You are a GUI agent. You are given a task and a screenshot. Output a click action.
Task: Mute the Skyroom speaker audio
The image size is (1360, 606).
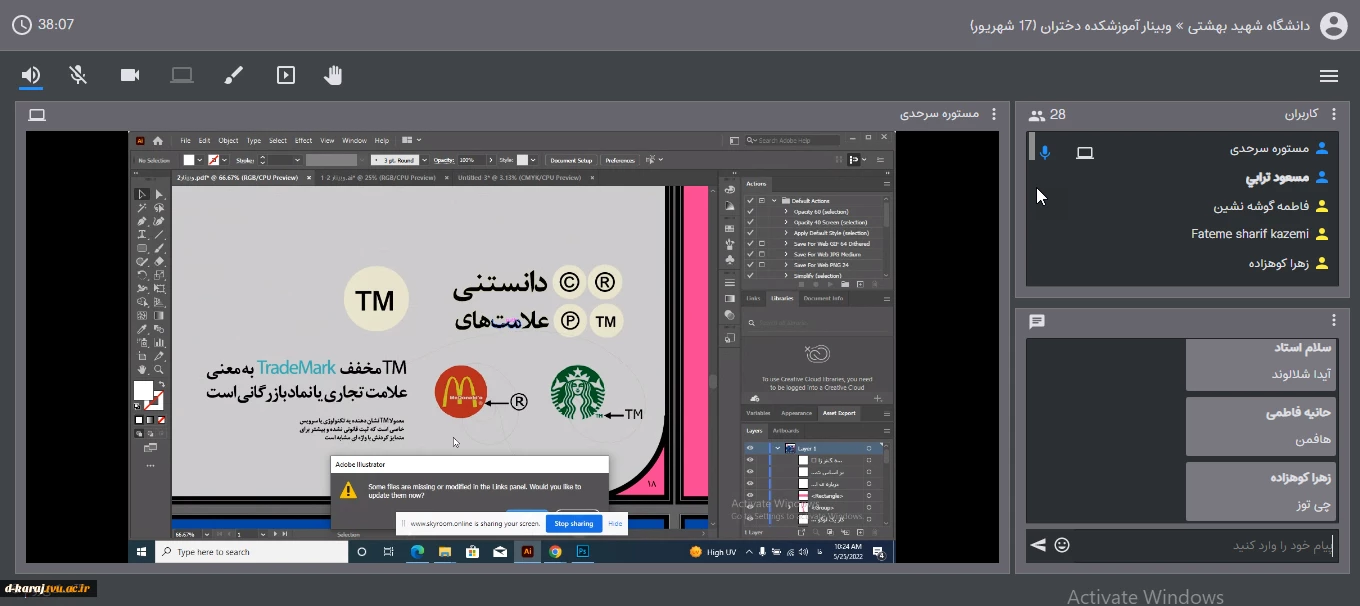(31, 75)
